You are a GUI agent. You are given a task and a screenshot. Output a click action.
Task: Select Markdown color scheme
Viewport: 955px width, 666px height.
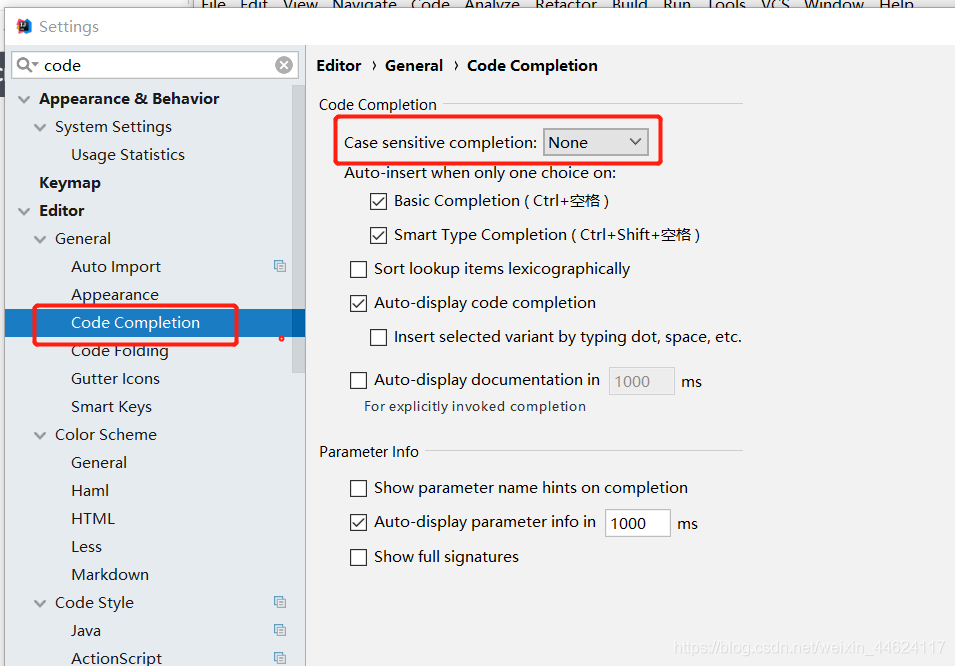(x=110, y=575)
